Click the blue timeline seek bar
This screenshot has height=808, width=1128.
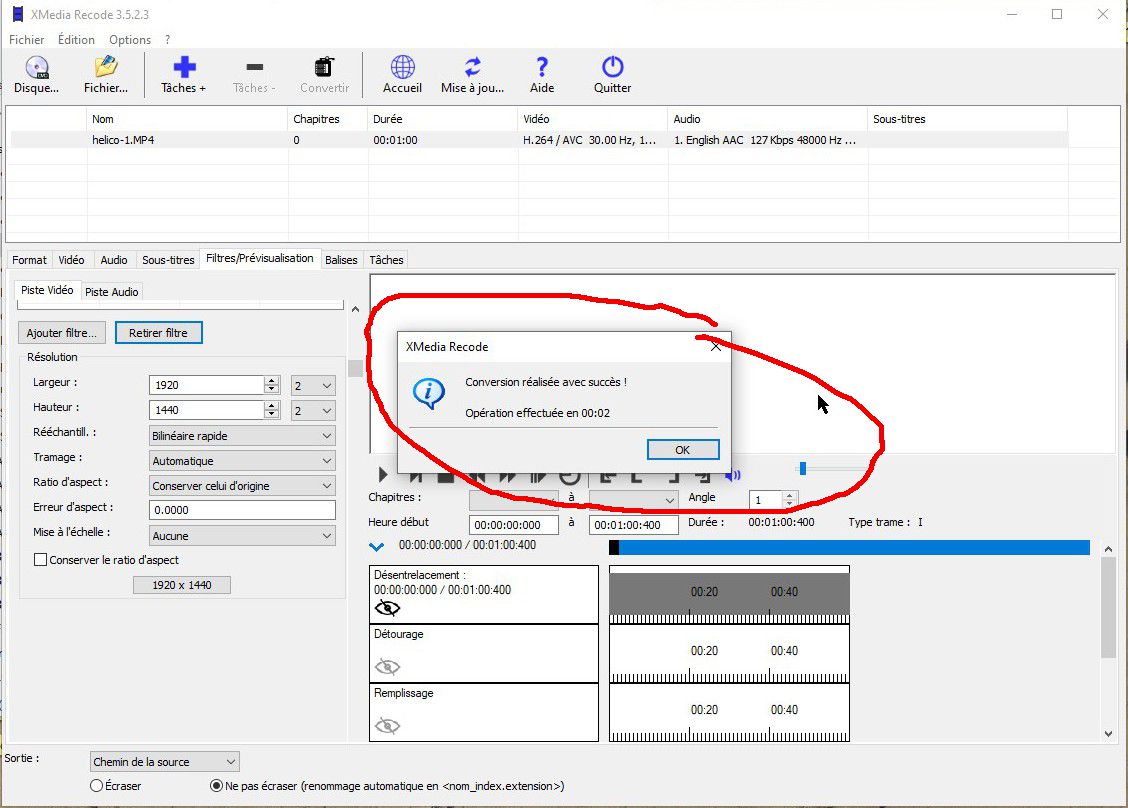click(x=850, y=548)
